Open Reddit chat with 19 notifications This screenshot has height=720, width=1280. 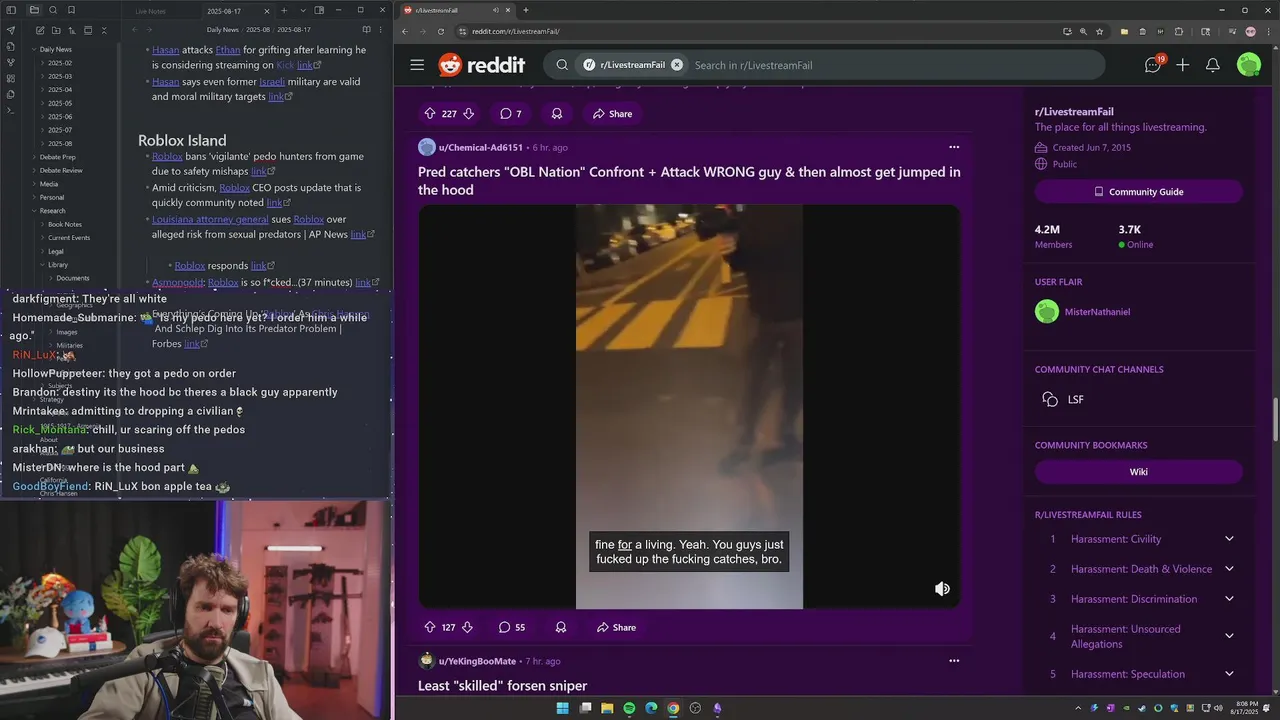[x=1153, y=65]
